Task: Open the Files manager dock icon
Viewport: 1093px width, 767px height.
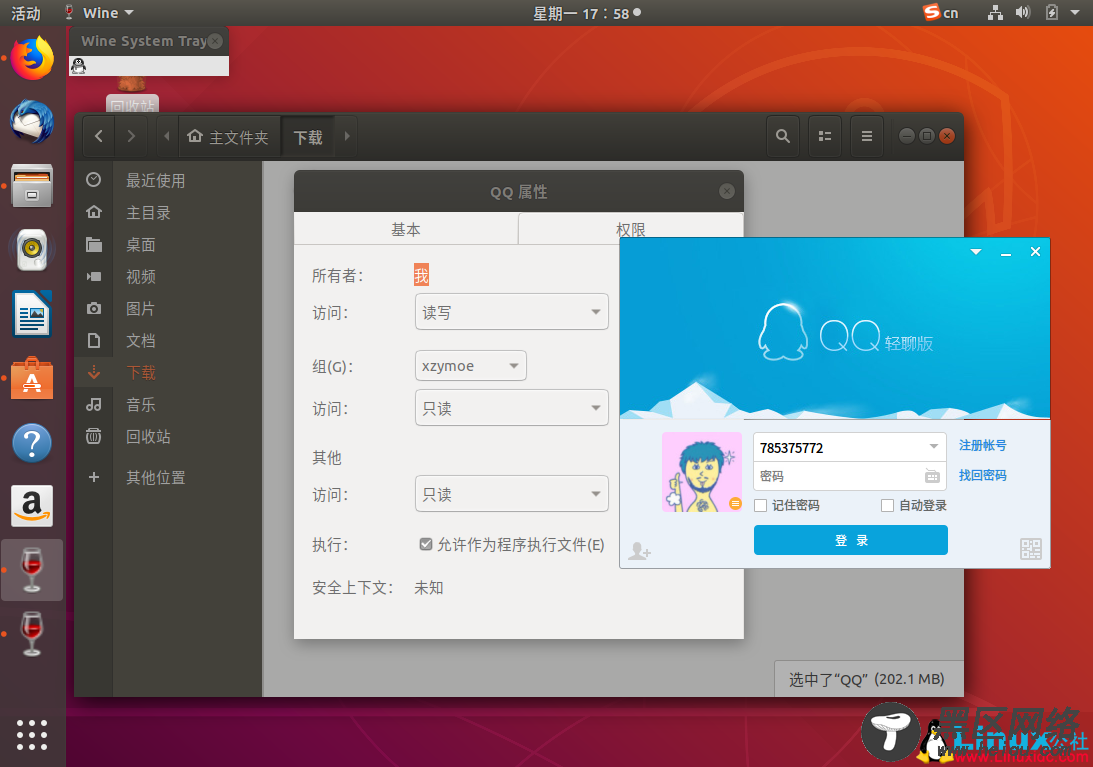Action: 32,185
